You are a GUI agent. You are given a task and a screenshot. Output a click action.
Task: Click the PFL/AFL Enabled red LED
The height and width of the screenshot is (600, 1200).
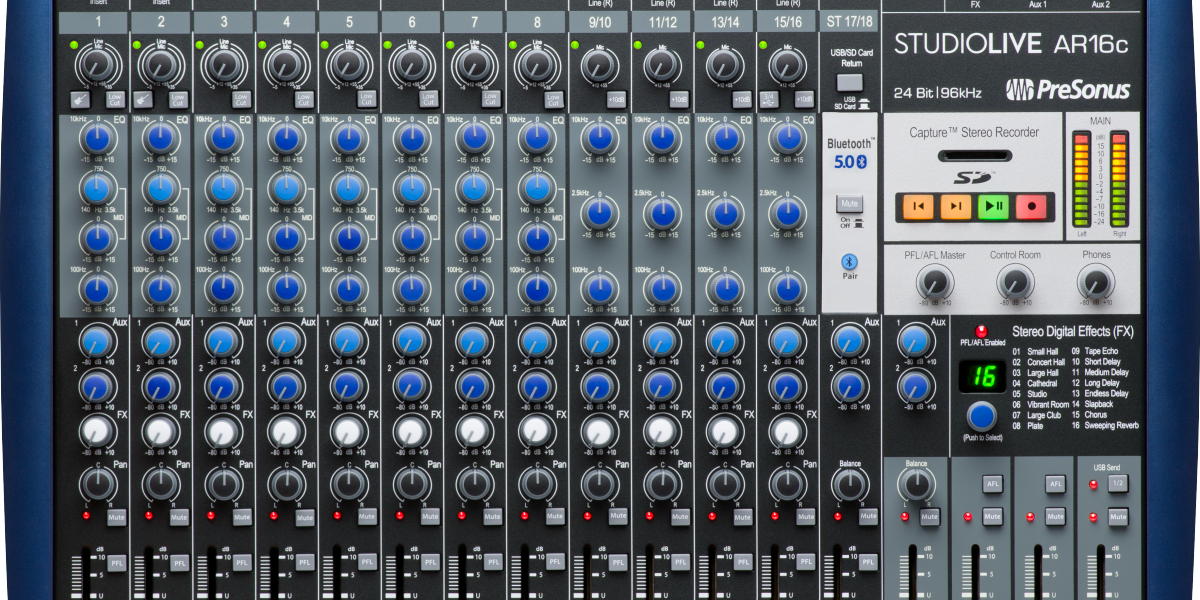982,330
